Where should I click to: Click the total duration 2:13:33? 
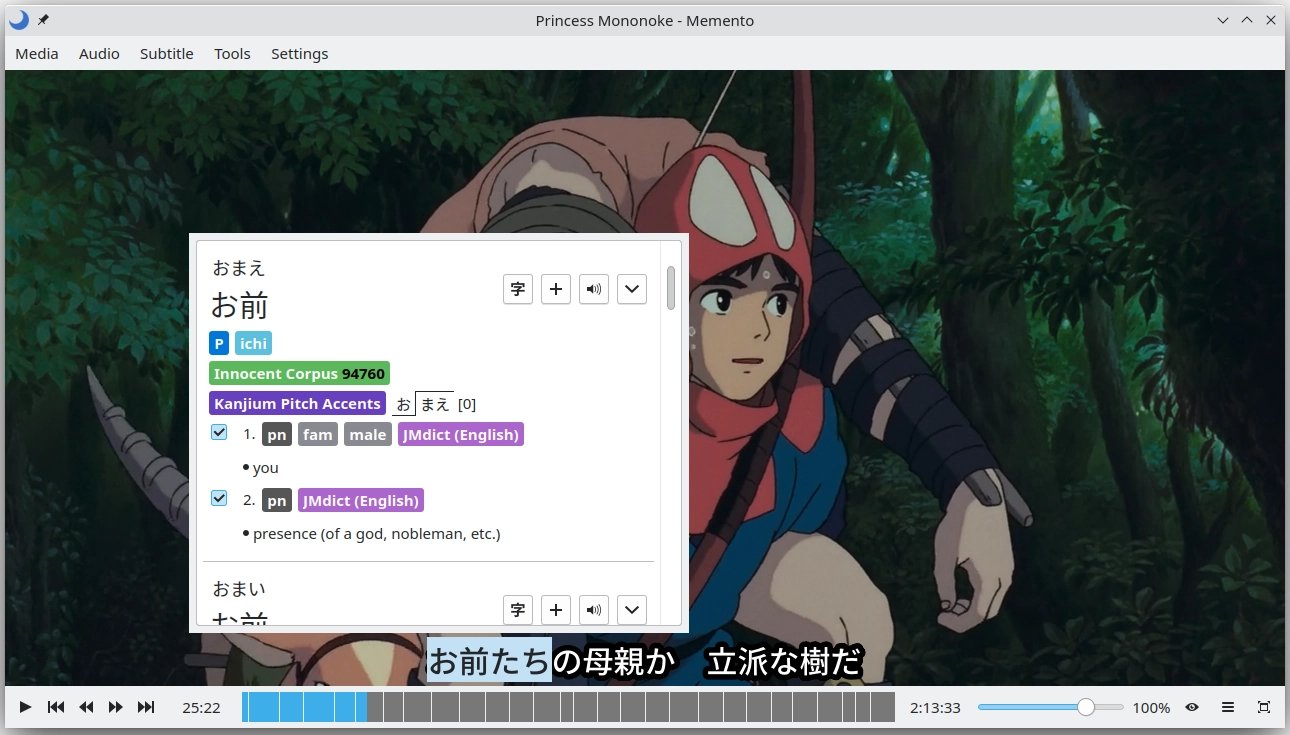[935, 708]
